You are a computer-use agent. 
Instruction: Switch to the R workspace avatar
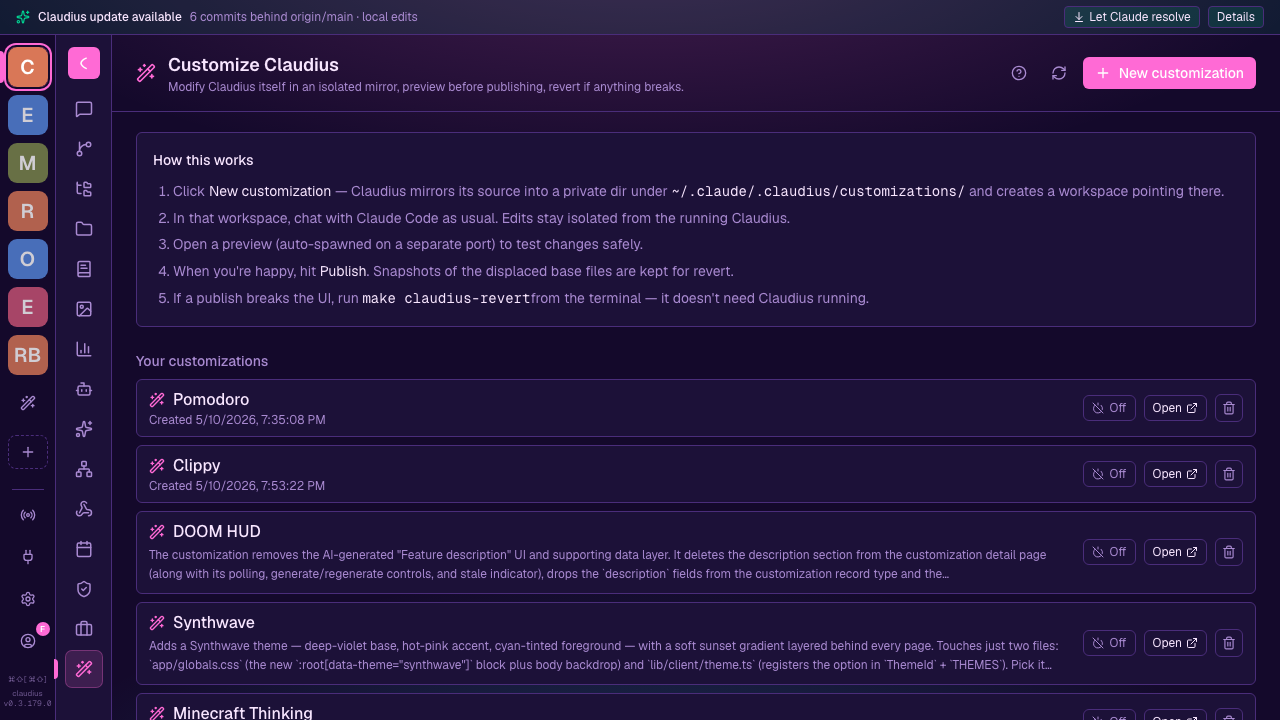click(x=28, y=211)
